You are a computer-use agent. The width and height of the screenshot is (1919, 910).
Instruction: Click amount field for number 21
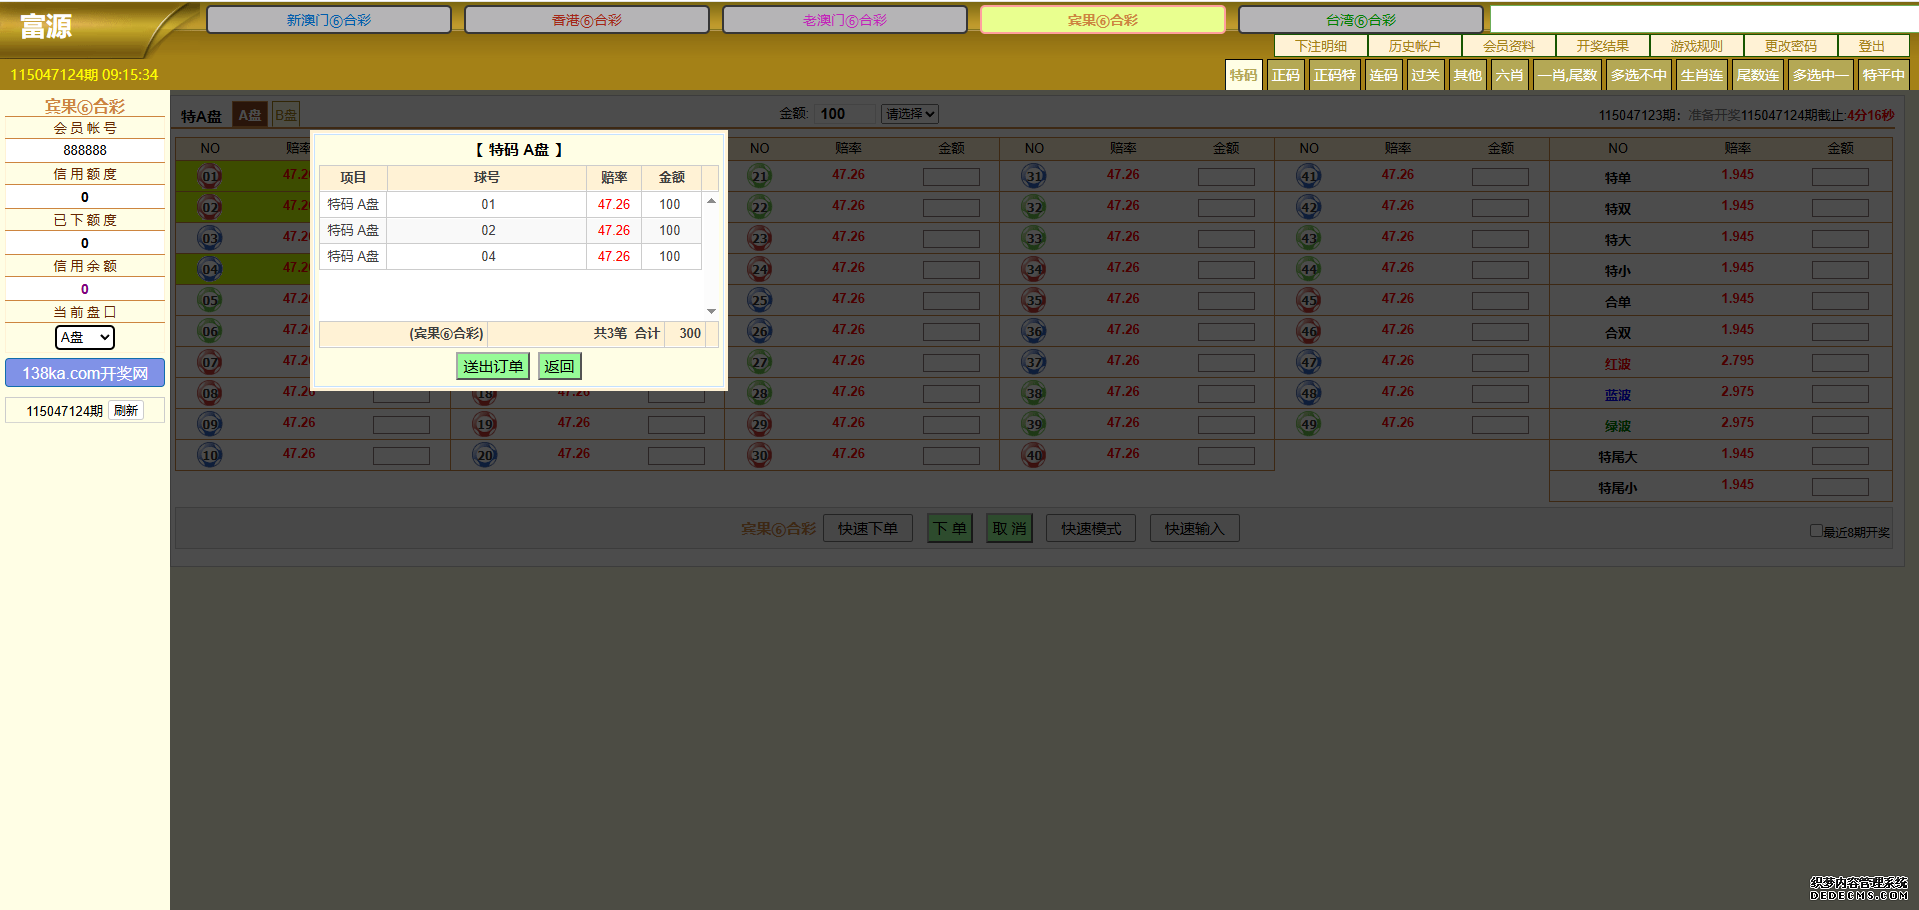pos(951,177)
